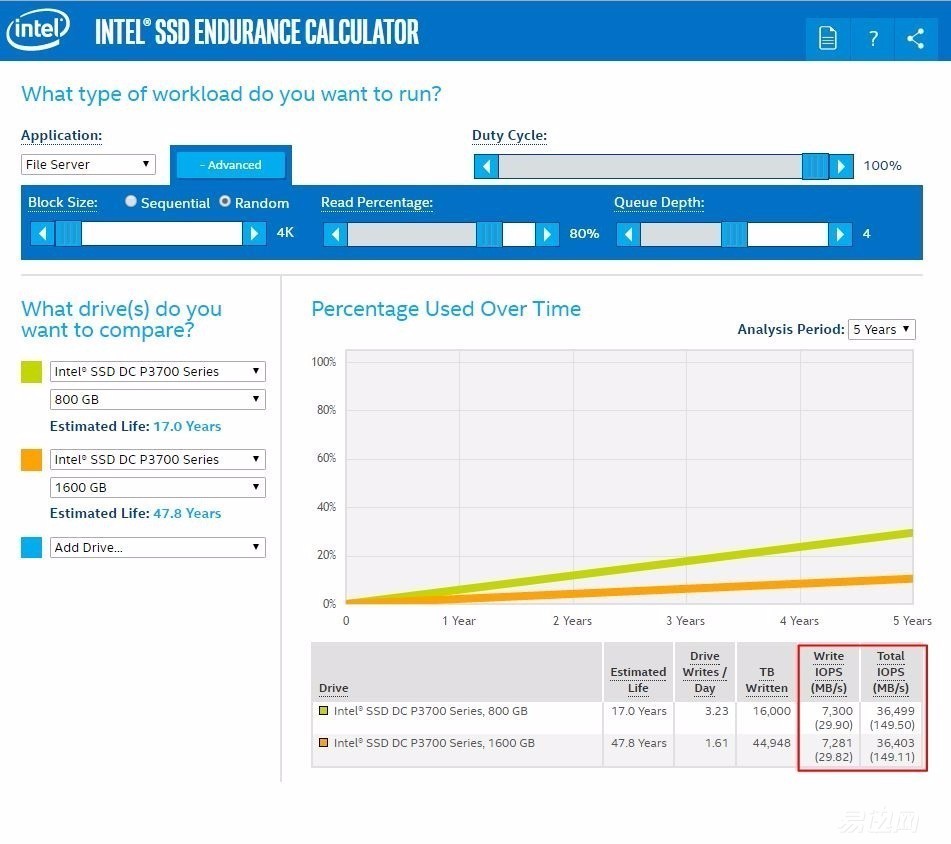Increase Duty Cycle with right arrow

point(841,166)
